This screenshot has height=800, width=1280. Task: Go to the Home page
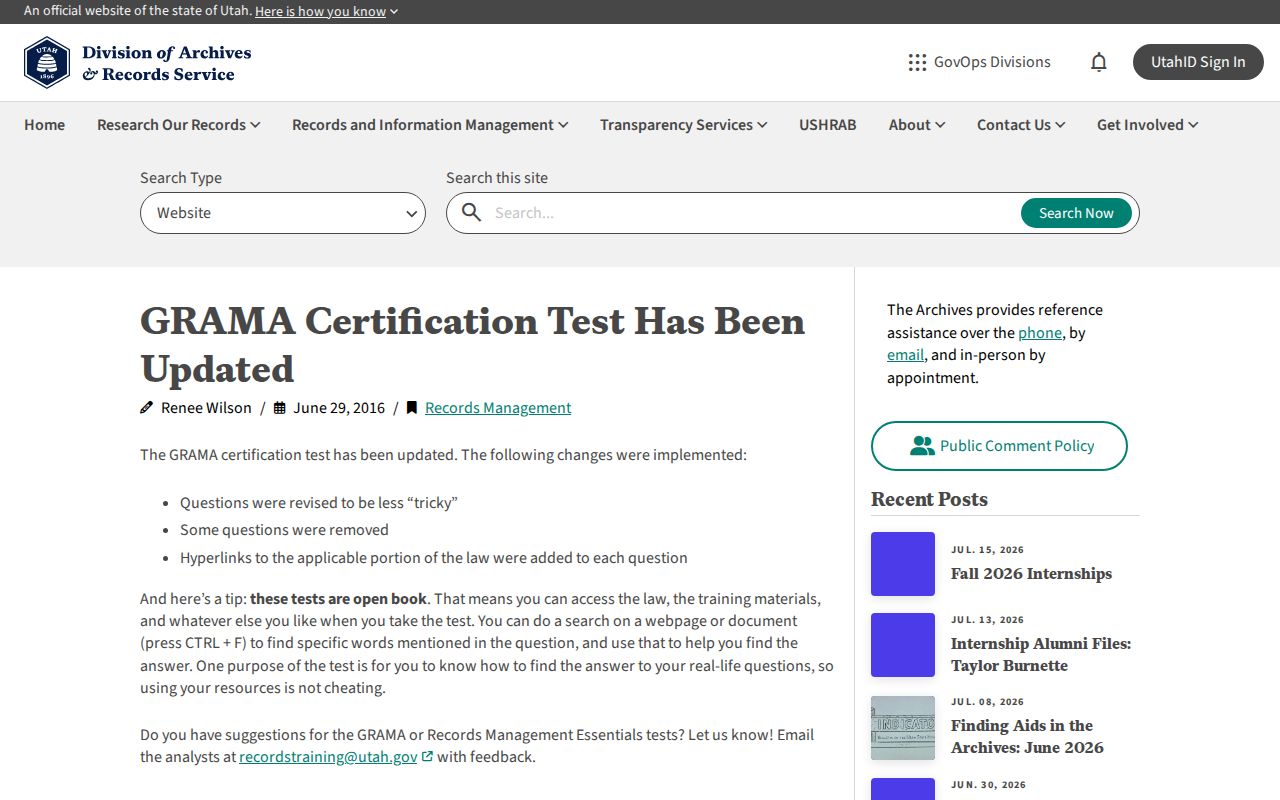(x=44, y=125)
